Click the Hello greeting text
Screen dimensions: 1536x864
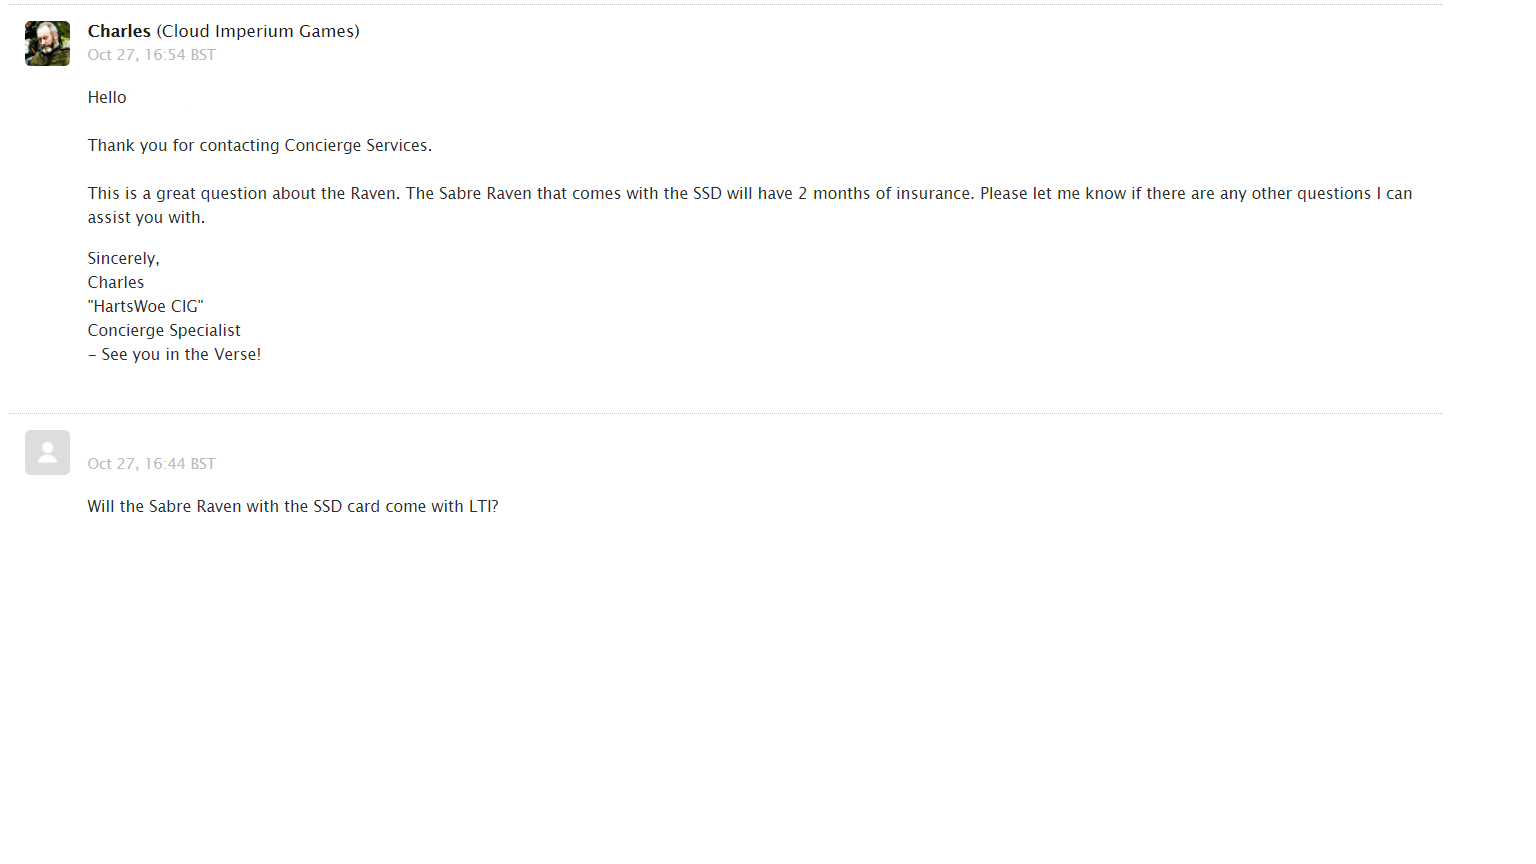click(107, 98)
